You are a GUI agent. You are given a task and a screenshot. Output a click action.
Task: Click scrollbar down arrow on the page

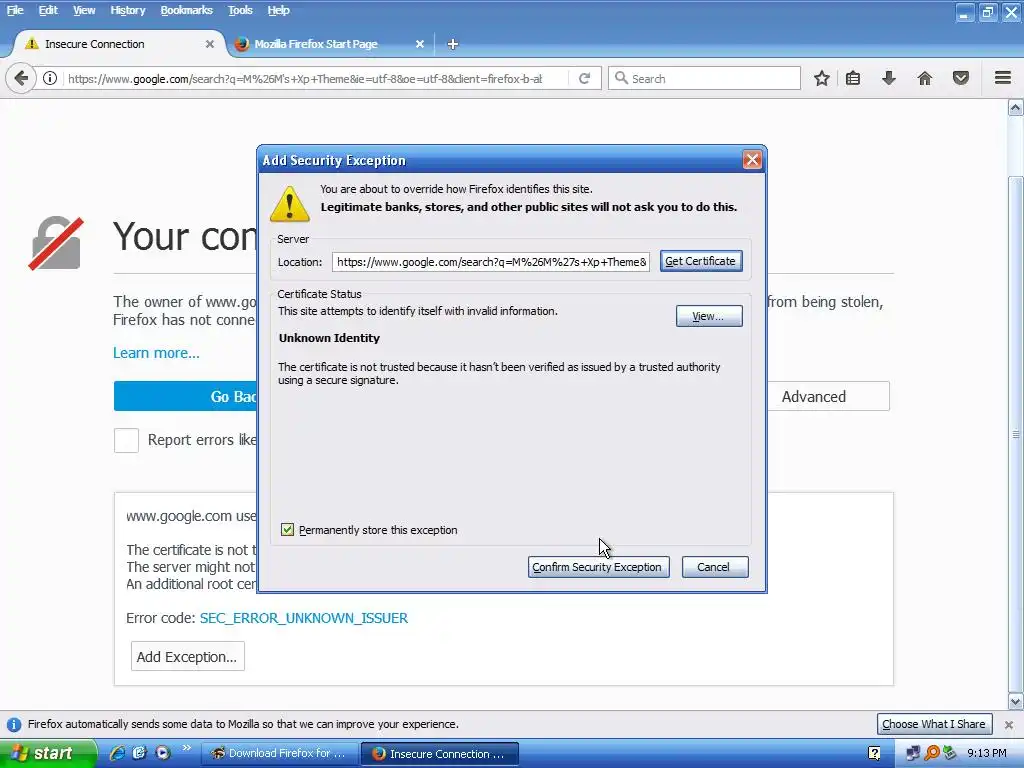pos(1016,703)
